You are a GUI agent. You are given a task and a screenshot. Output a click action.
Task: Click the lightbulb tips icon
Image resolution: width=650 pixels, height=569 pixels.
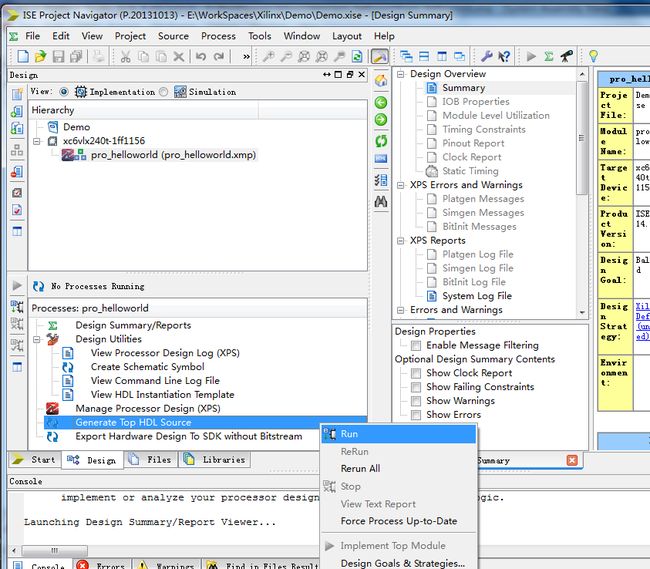click(x=593, y=56)
